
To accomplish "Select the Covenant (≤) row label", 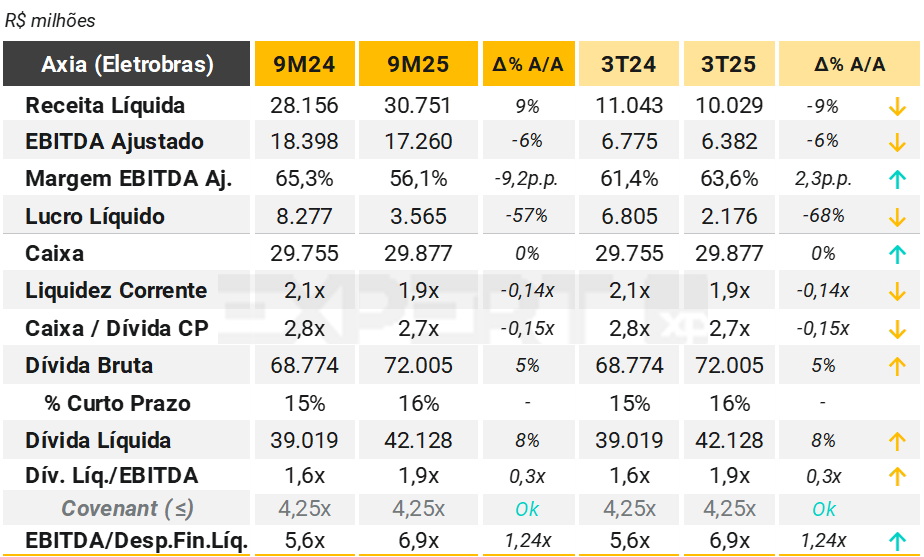I will point(127,509).
